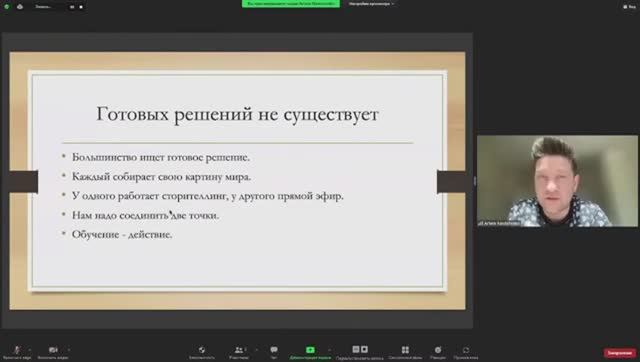Open audio options arrow next to microphone
640x362 pixels.
coord(30,350)
